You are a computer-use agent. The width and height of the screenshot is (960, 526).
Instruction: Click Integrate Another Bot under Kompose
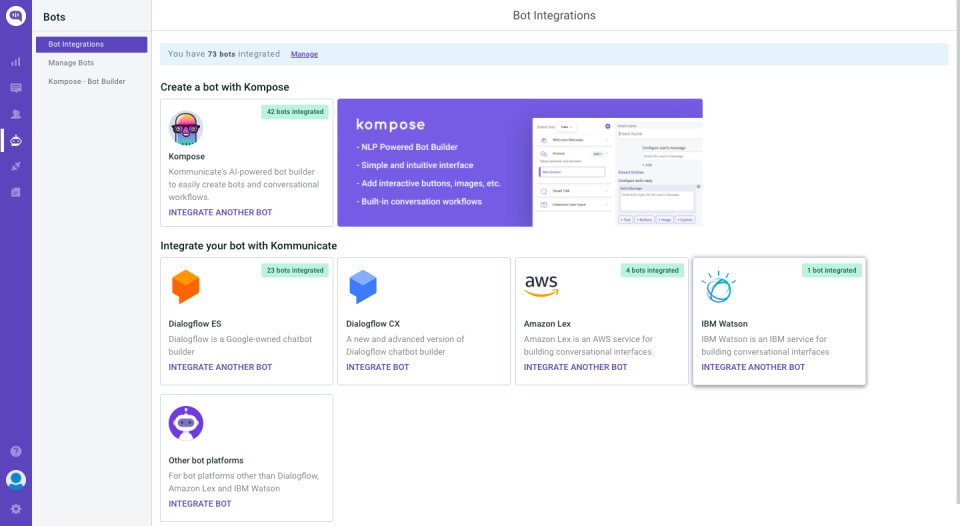pos(220,212)
